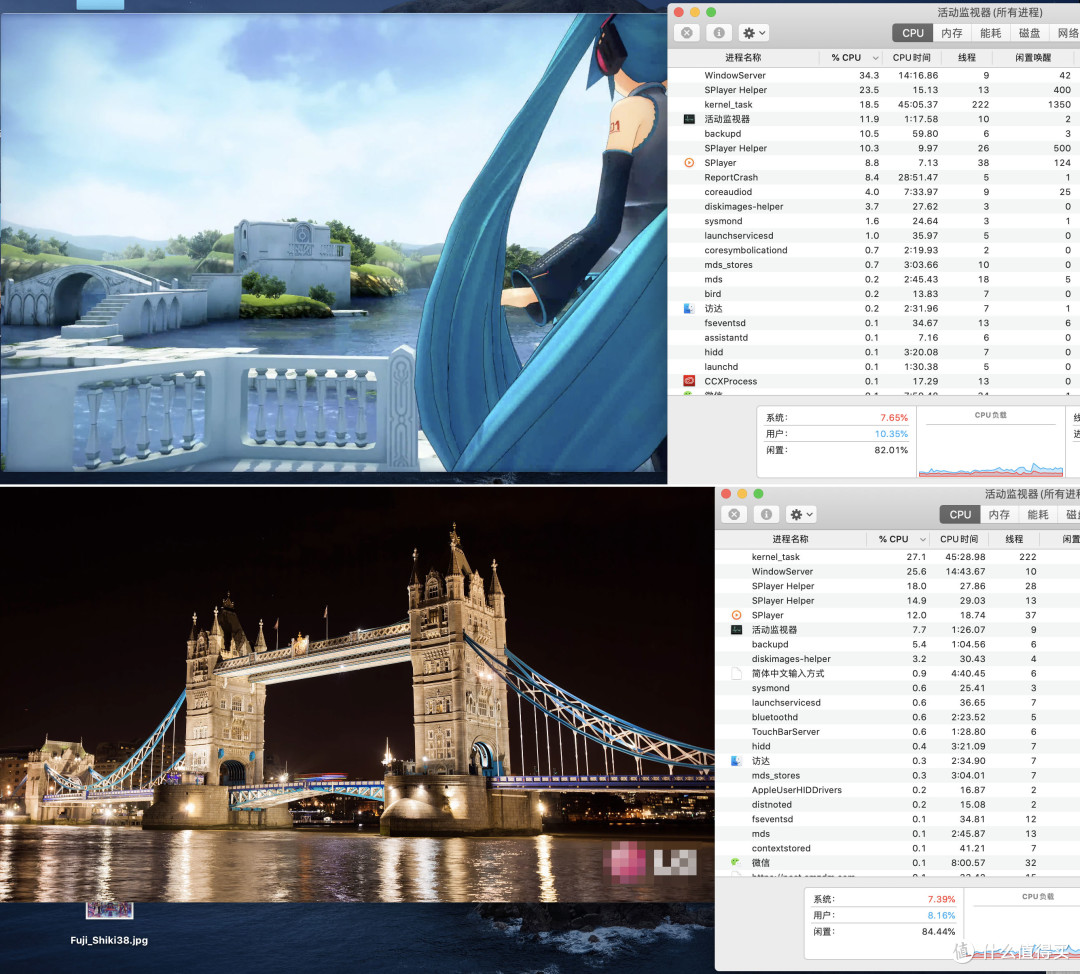Image resolution: width=1080 pixels, height=974 pixels.
Task: Select bluetoothd row in lower window
Action: click(x=897, y=717)
